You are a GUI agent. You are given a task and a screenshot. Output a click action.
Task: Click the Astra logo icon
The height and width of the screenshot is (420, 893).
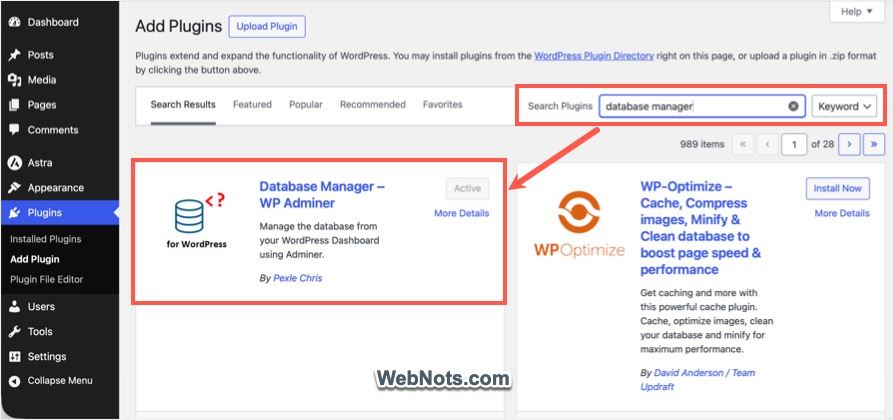click(x=14, y=163)
